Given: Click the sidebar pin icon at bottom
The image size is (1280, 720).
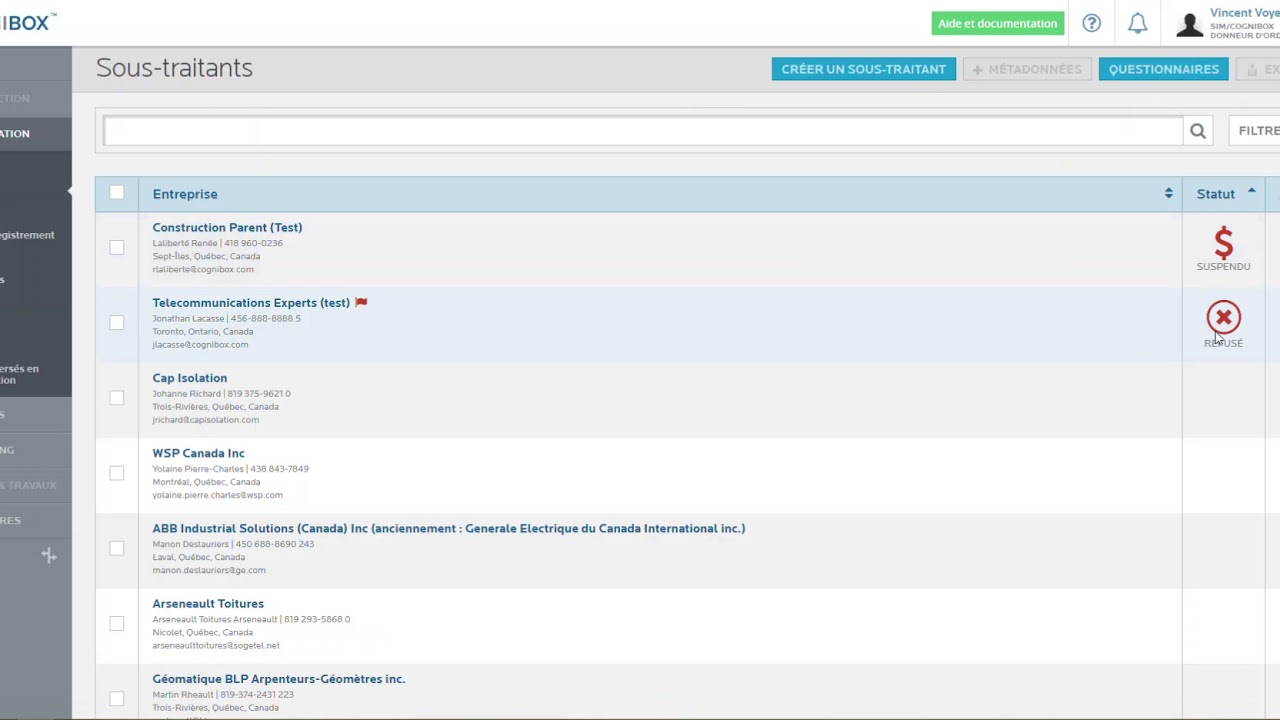Looking at the screenshot, I should coord(48,555).
